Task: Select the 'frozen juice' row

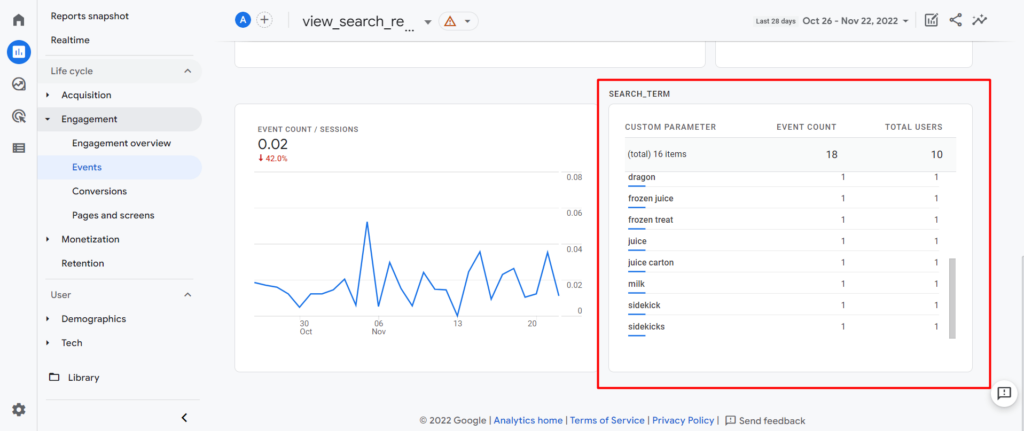Action: click(783, 198)
